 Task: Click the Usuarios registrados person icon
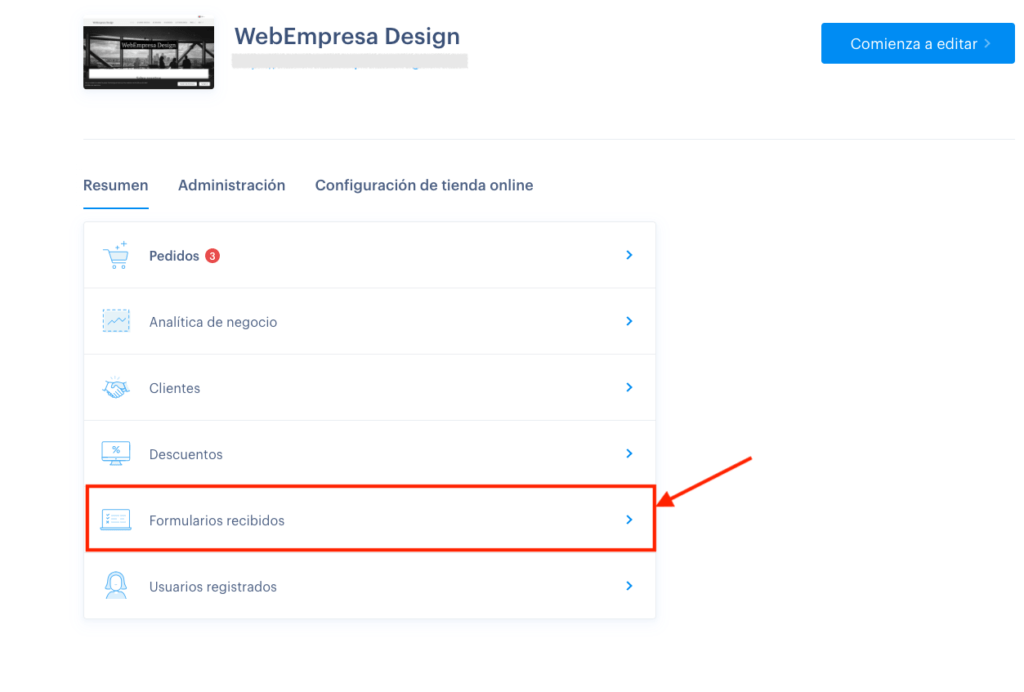click(116, 586)
